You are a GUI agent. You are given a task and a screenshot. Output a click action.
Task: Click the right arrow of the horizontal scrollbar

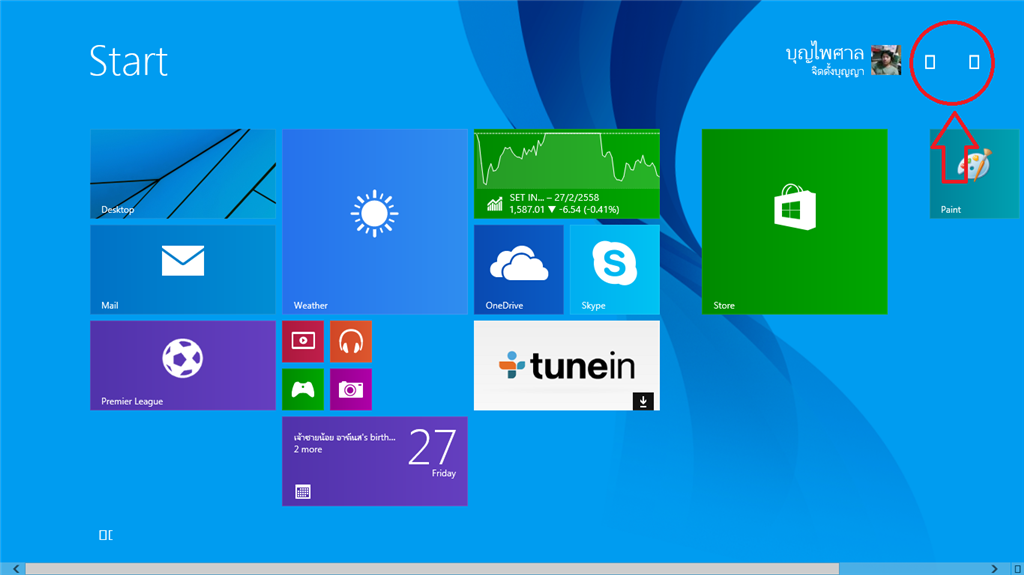995,569
